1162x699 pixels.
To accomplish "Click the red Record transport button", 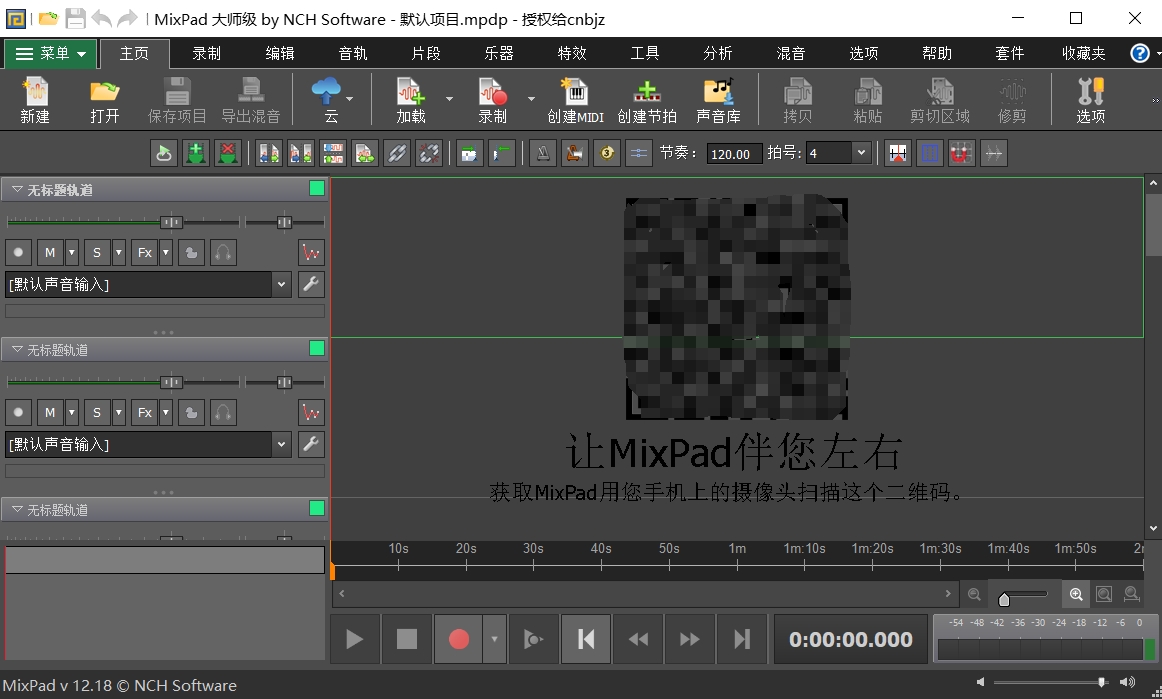I will [x=459, y=639].
